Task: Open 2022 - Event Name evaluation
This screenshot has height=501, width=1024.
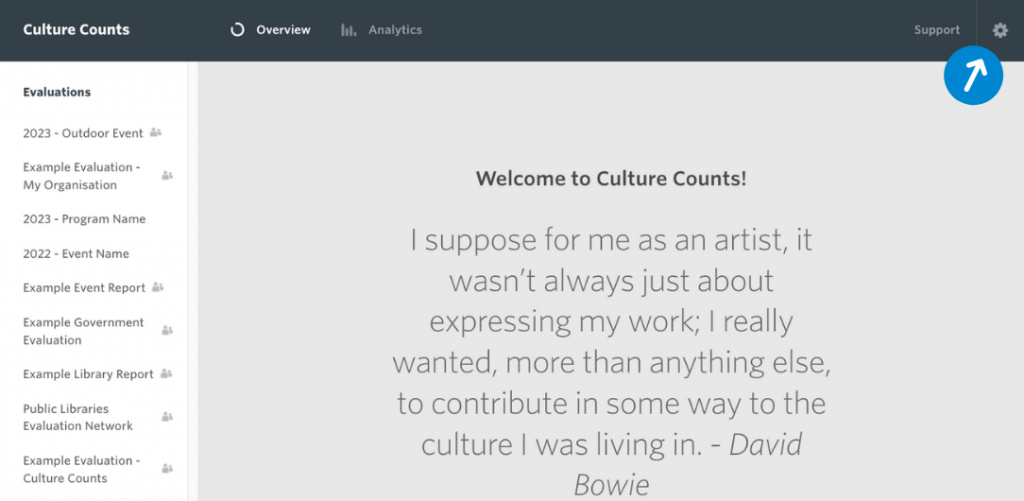Action: point(76,253)
